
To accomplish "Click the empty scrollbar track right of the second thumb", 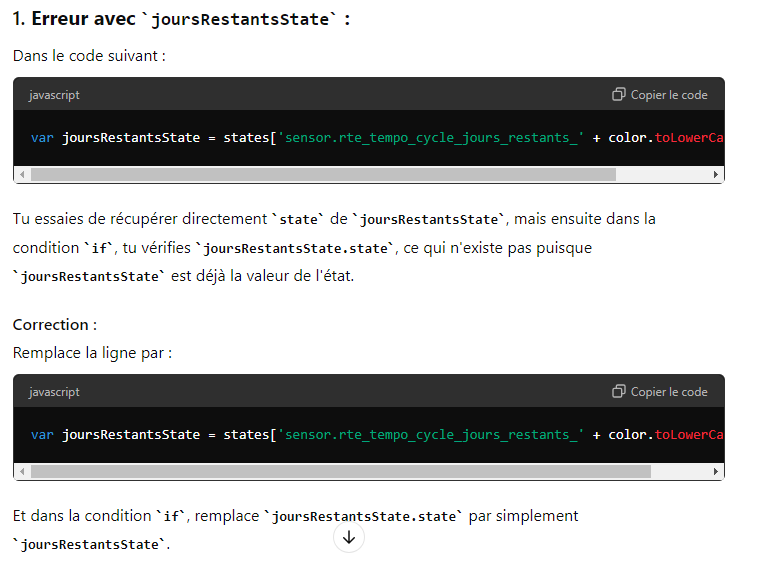I will click(679, 471).
